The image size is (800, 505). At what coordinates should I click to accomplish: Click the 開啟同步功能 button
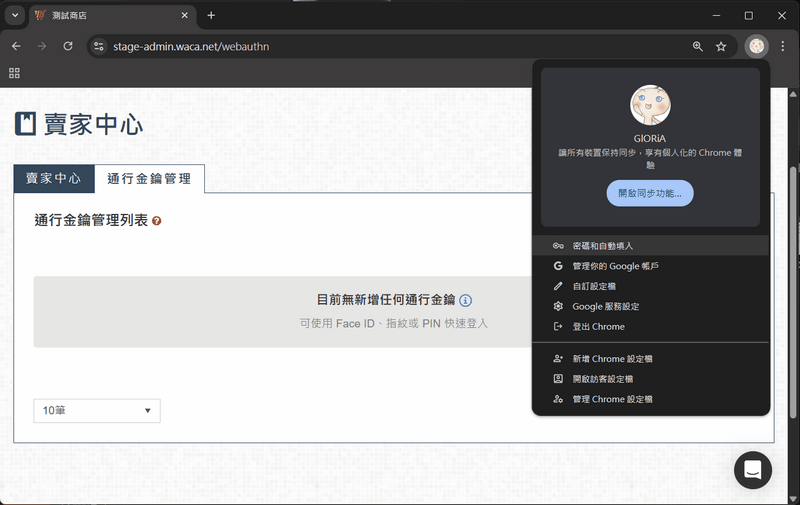(650, 193)
